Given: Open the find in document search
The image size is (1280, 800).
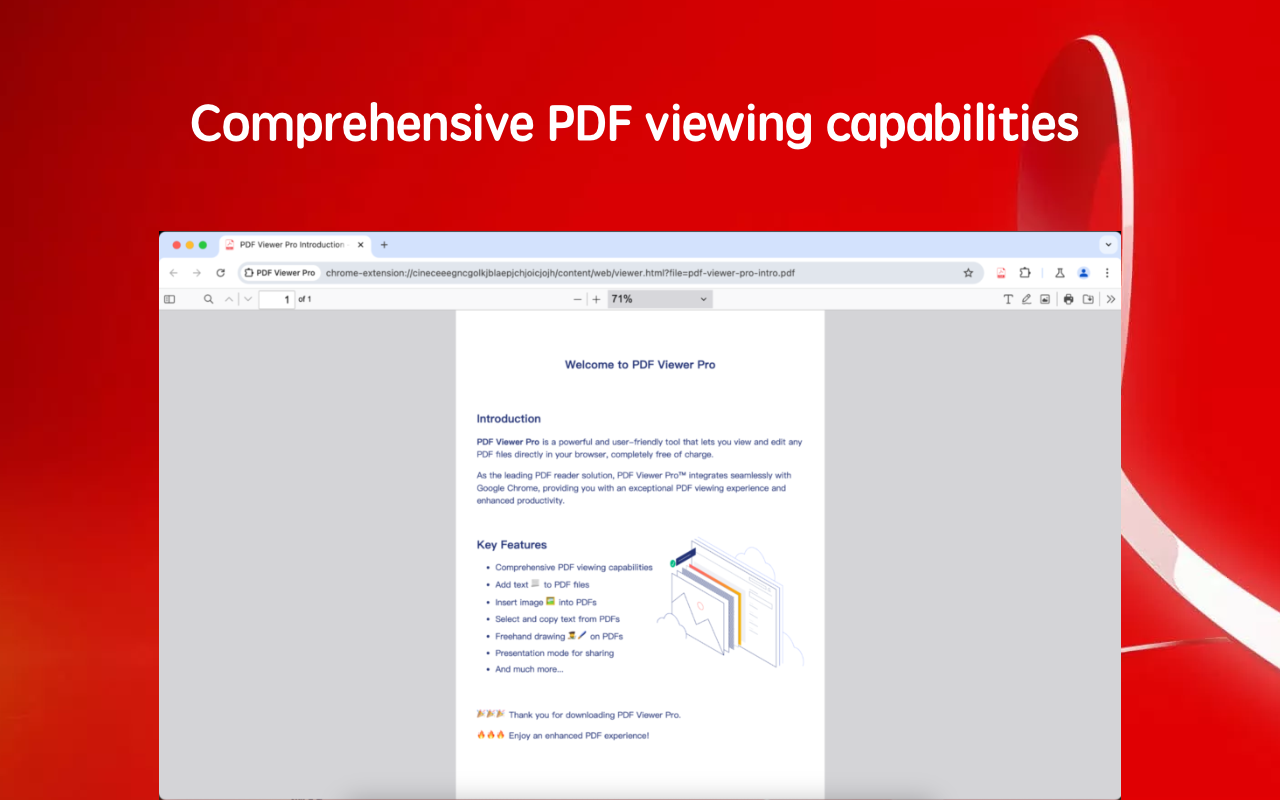Looking at the screenshot, I should (x=209, y=299).
